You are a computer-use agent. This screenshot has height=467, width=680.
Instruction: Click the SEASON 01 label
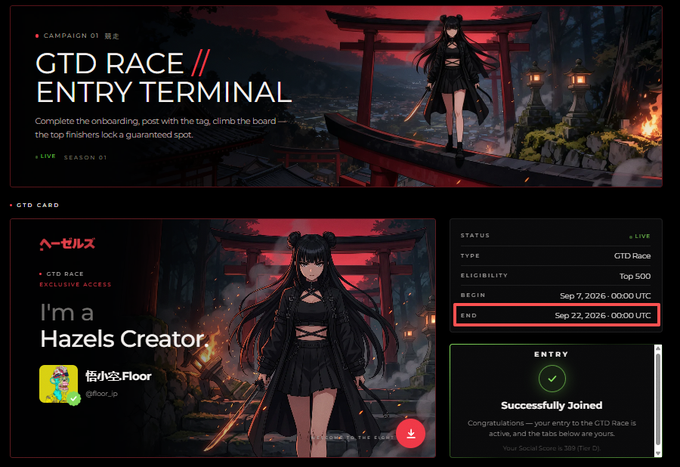tap(85, 157)
